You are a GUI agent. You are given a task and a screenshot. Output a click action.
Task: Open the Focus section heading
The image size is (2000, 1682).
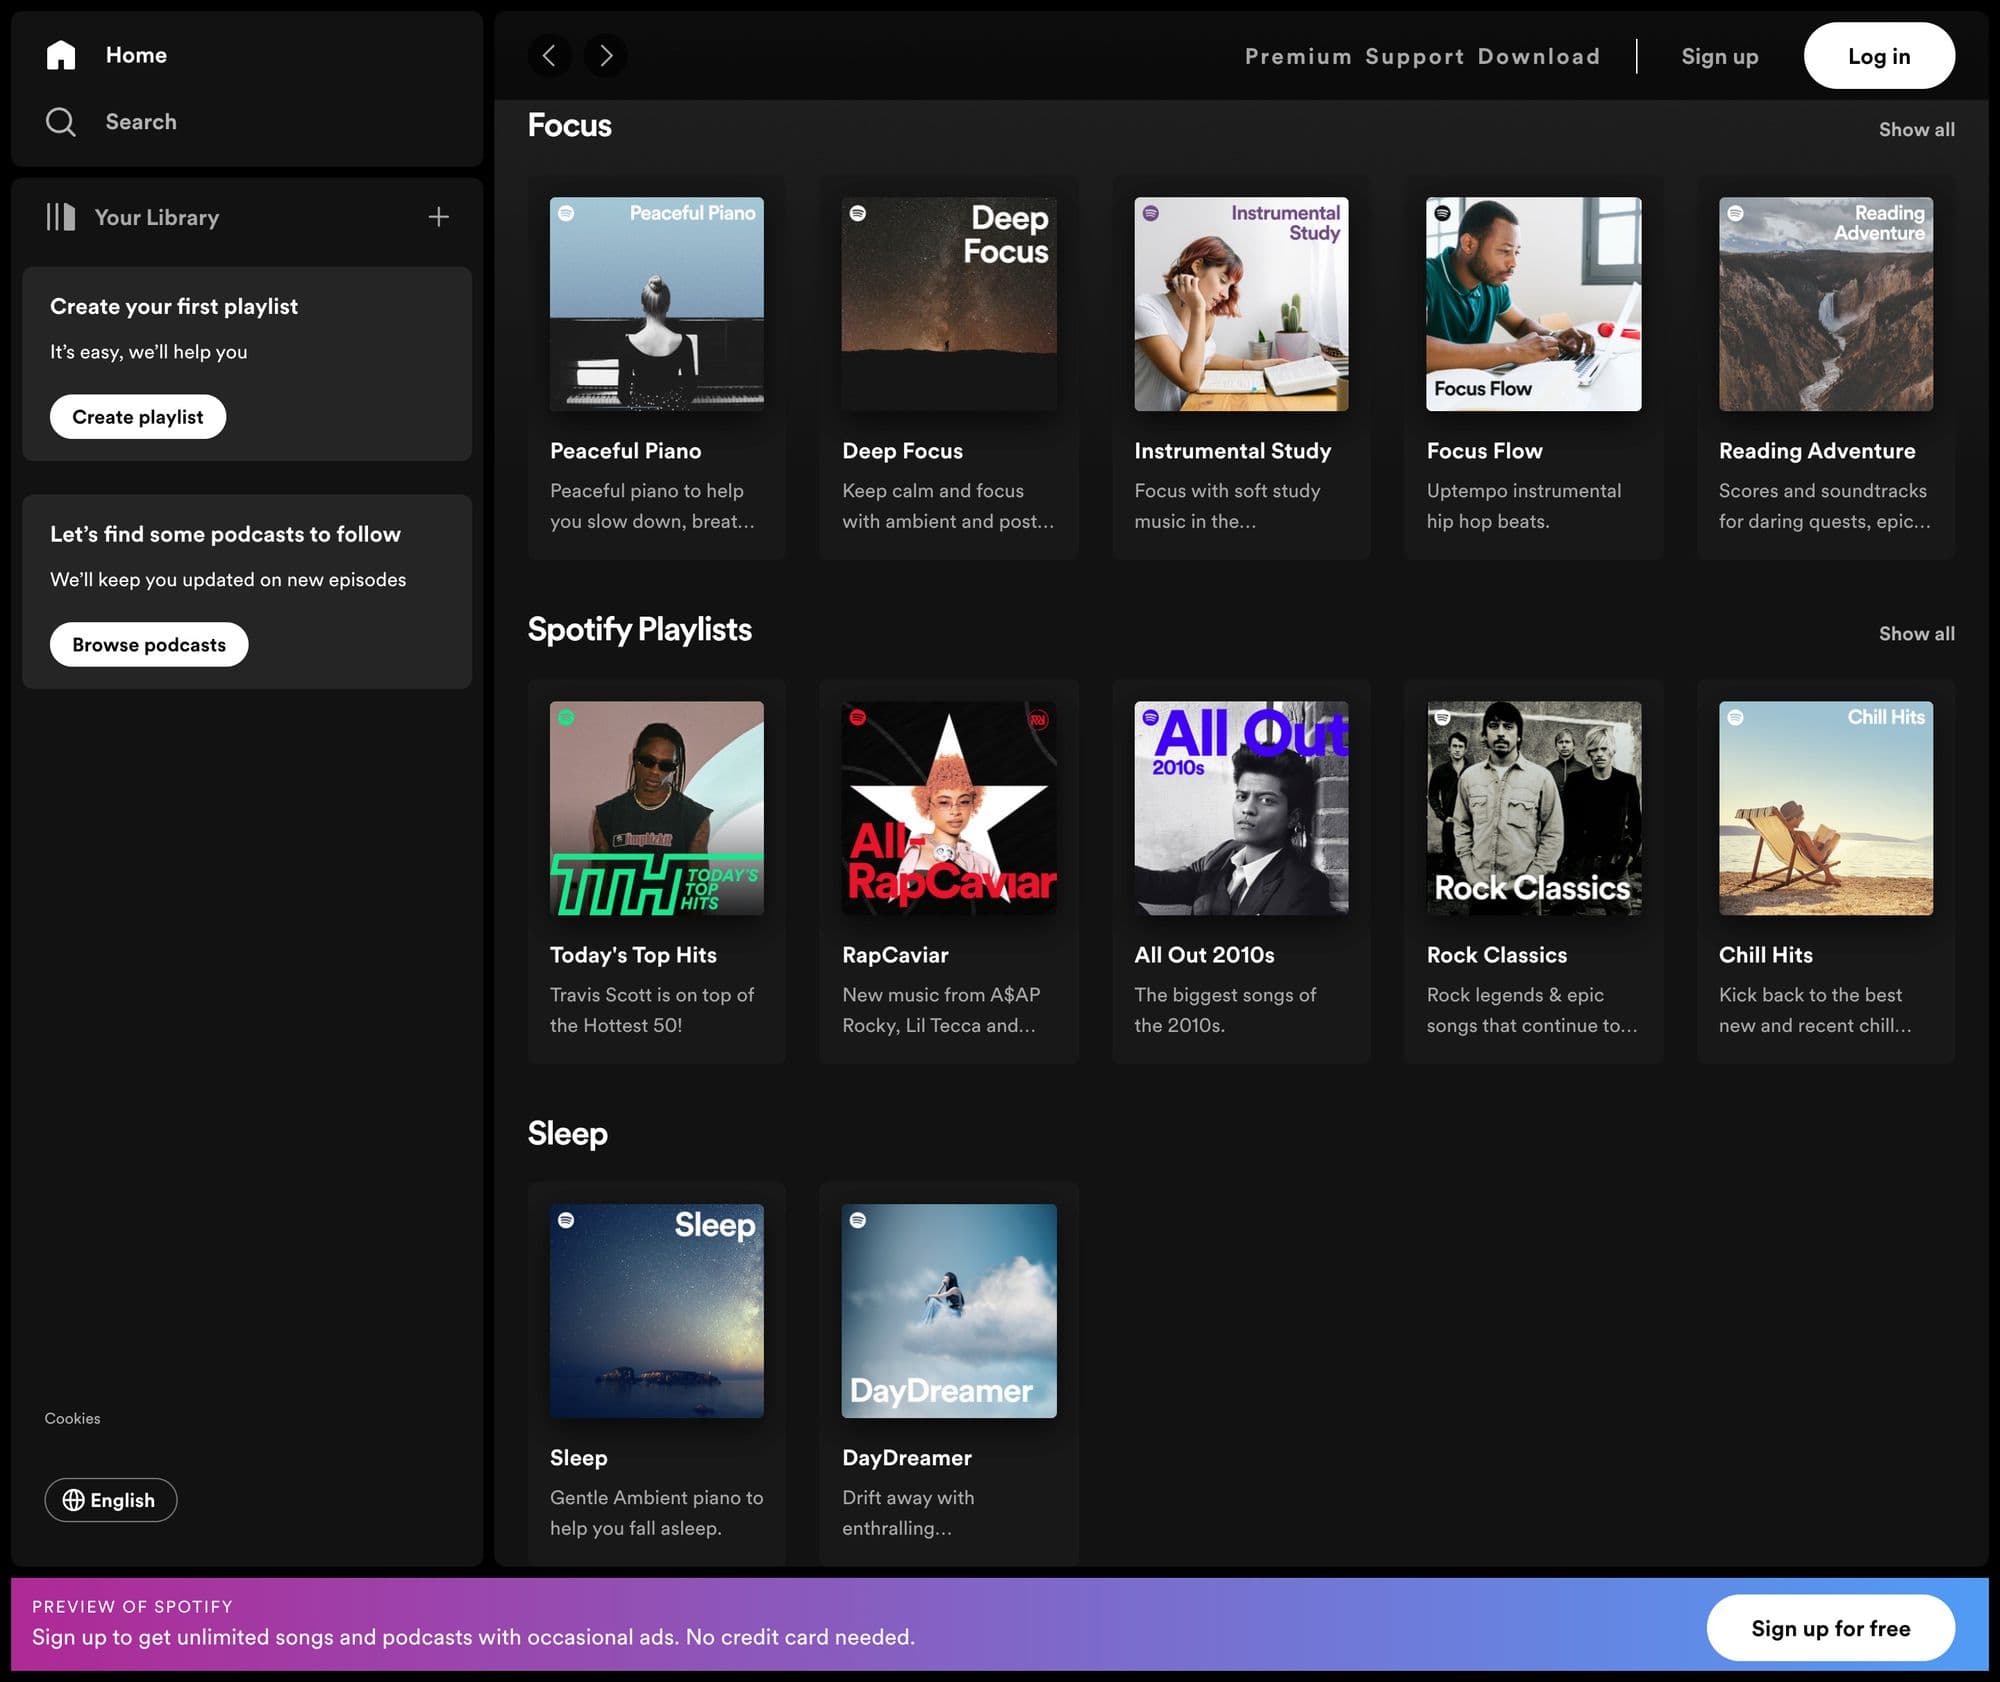[x=569, y=125]
